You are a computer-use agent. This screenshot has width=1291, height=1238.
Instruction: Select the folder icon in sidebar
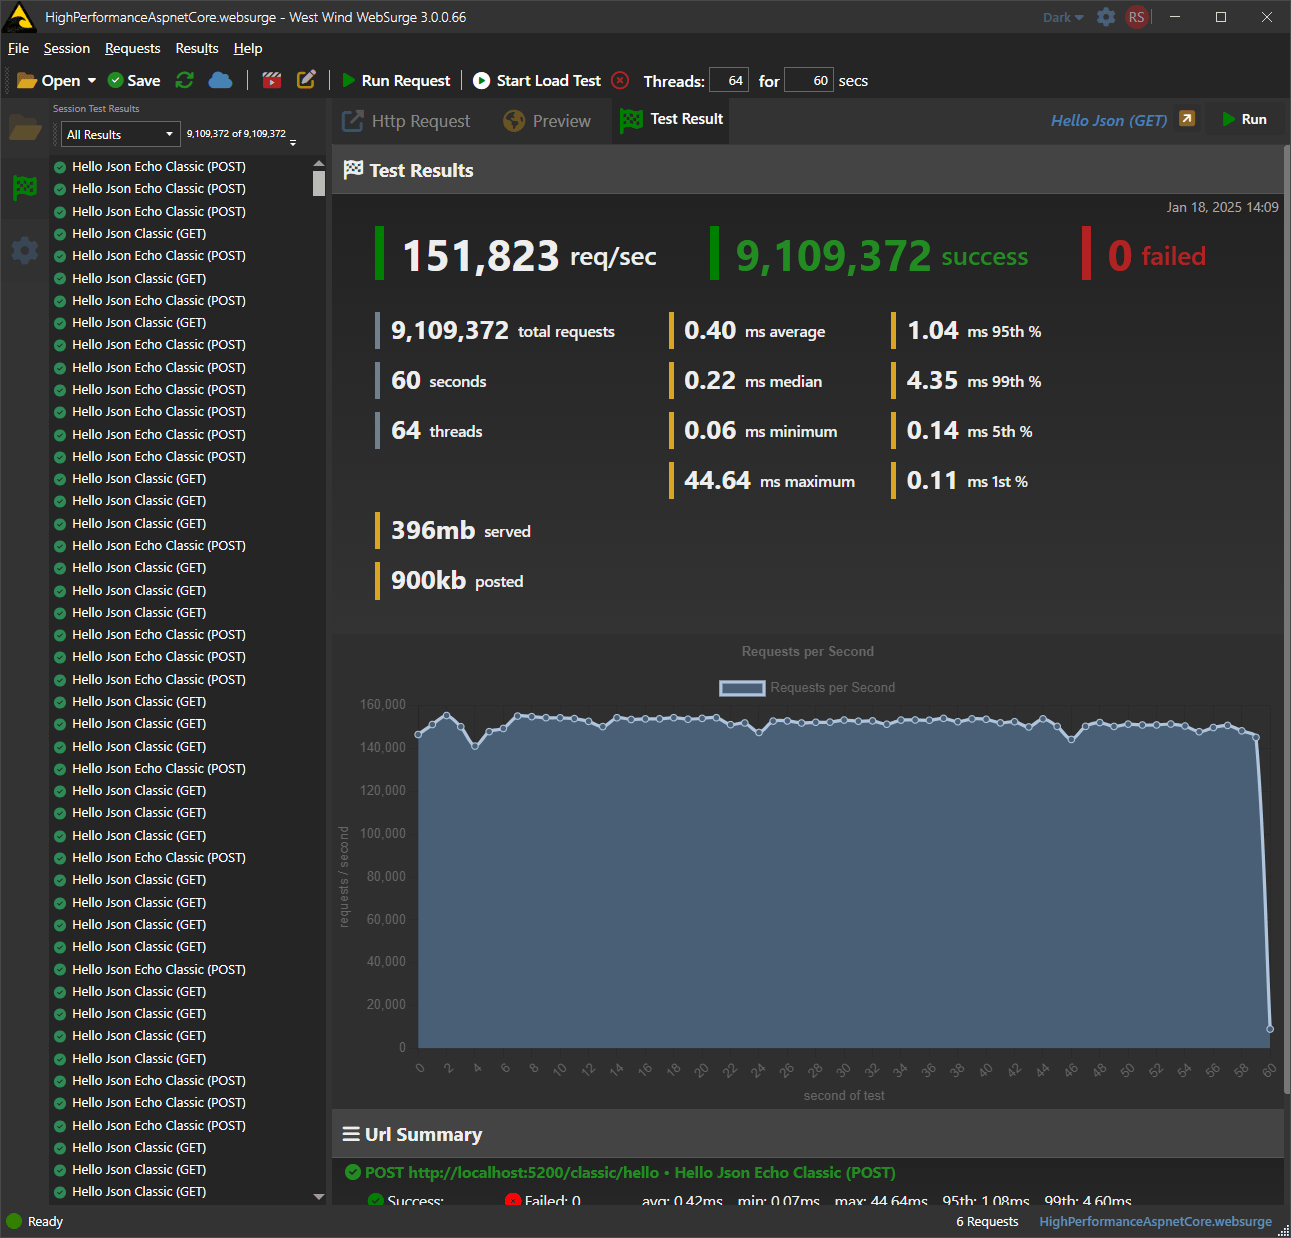pyautogui.click(x=25, y=127)
